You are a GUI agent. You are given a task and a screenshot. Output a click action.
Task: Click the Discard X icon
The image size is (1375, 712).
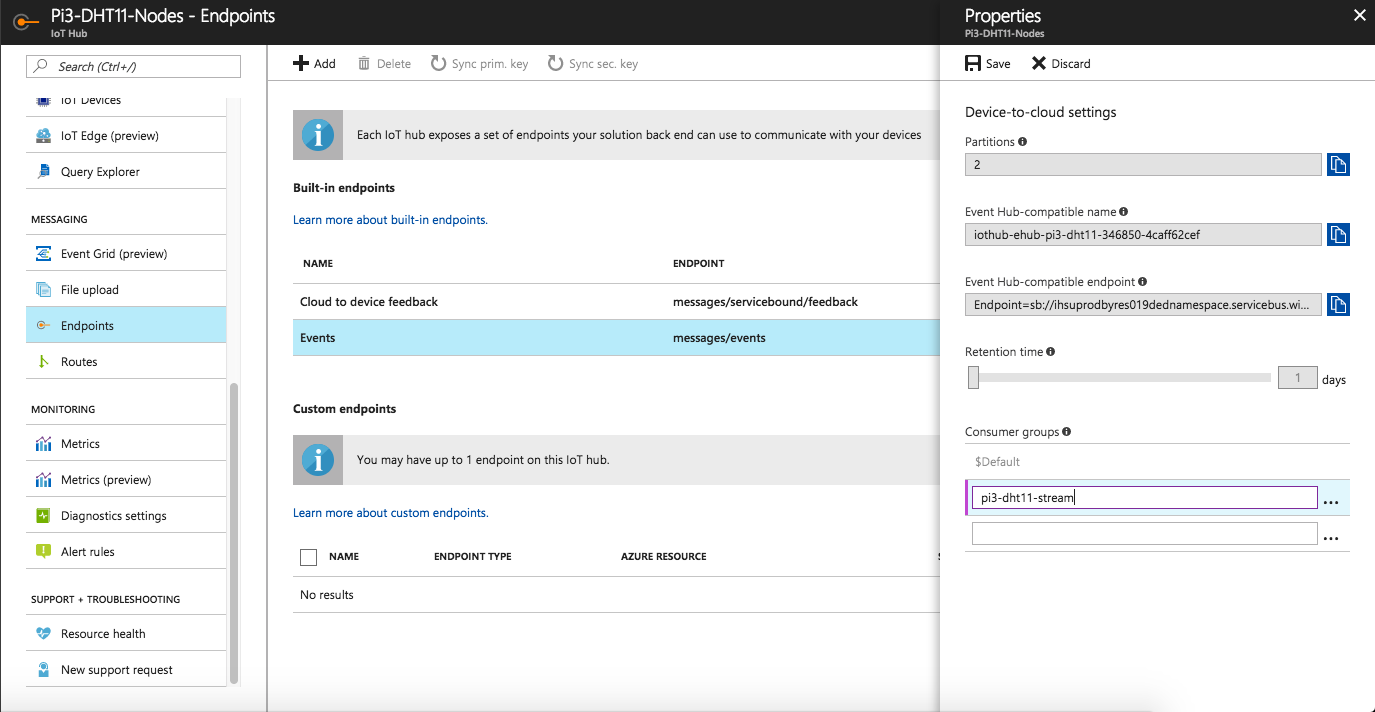pos(1039,63)
